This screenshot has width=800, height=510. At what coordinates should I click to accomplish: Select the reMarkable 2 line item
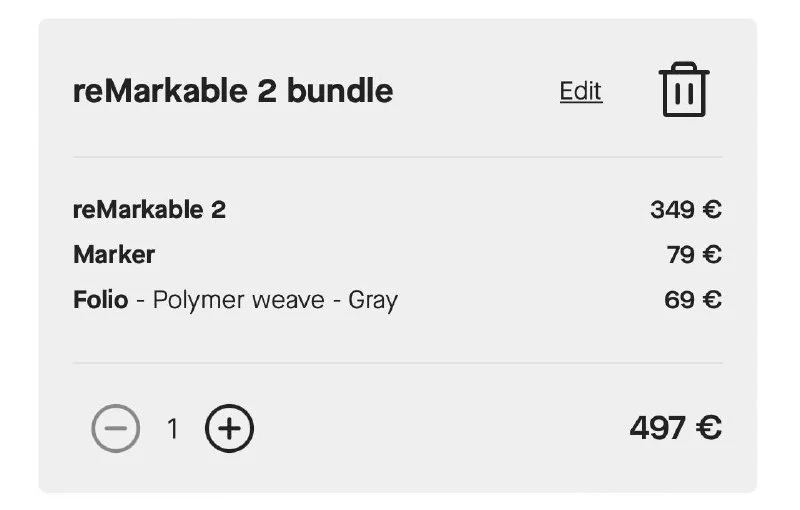(150, 210)
